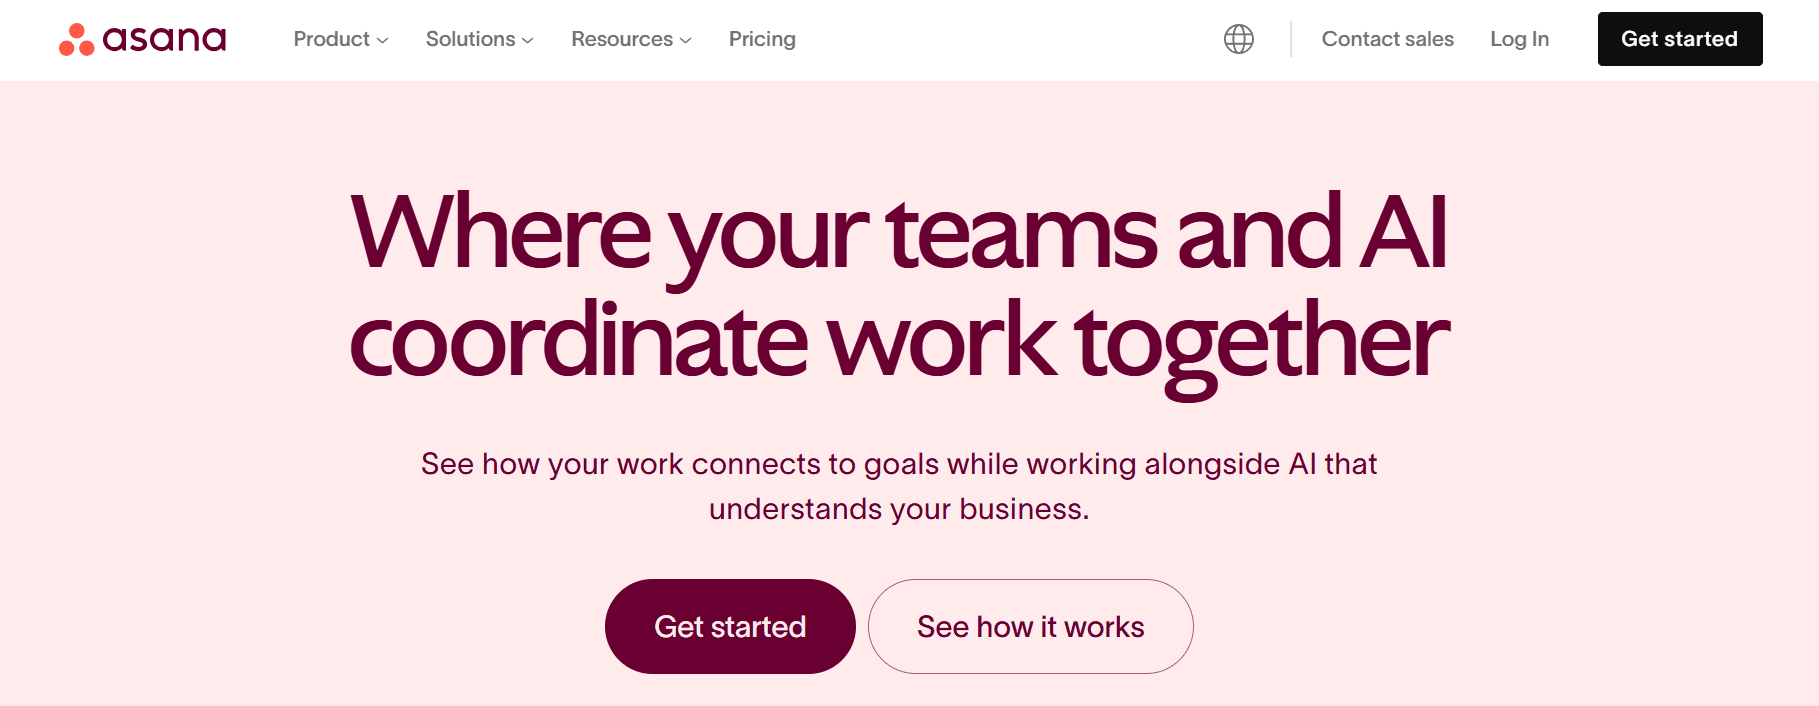Open the globe language selector
The image size is (1819, 706).
(1238, 39)
